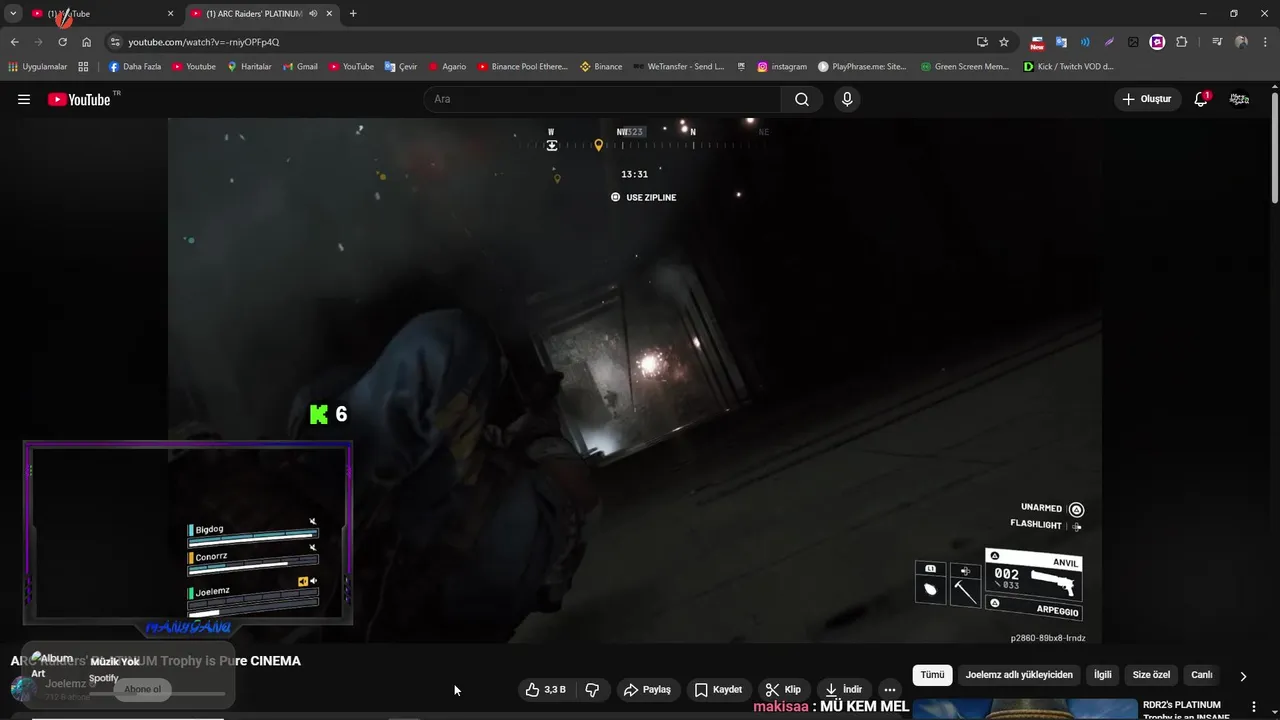Screen dimensions: 1280x720
Task: Open the Daha Fazla Facebook bookmark
Action: coord(134,67)
